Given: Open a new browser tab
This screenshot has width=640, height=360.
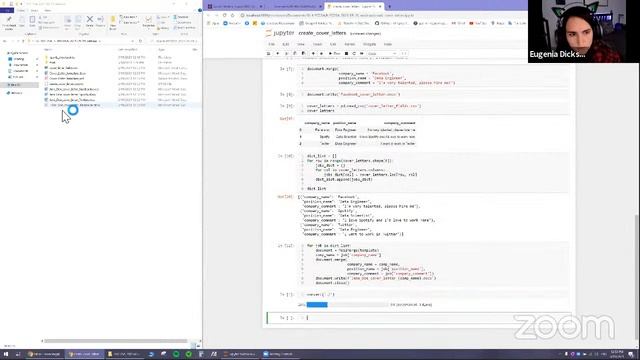Looking at the screenshot, I should click(x=389, y=7).
